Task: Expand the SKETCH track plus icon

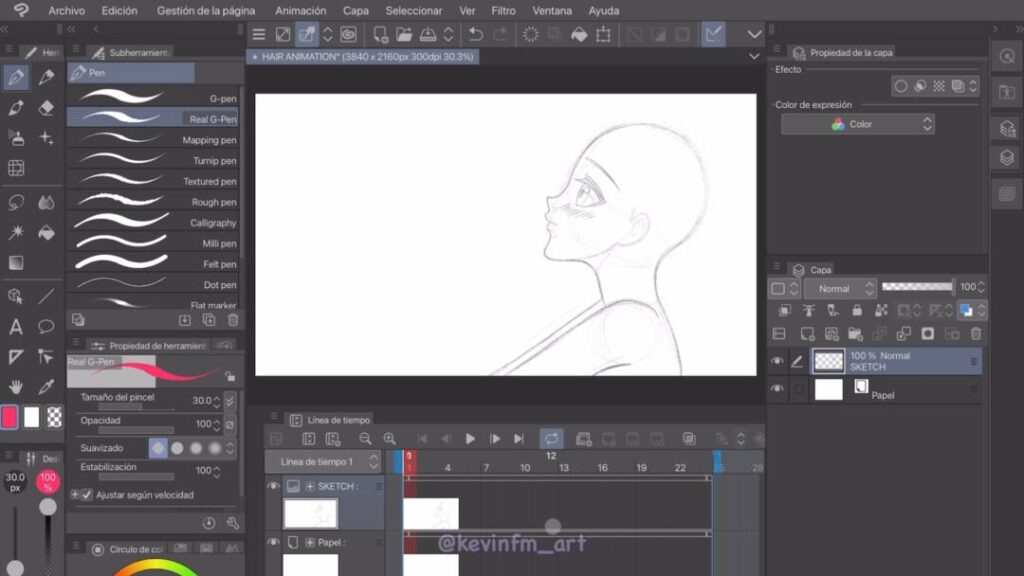Action: [310, 486]
